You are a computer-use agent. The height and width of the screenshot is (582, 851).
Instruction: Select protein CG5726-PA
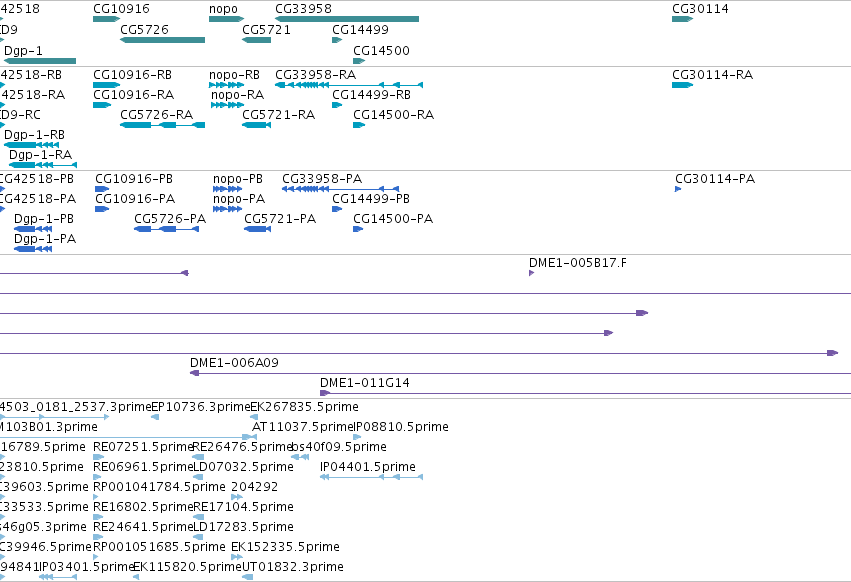pyautogui.click(x=167, y=229)
